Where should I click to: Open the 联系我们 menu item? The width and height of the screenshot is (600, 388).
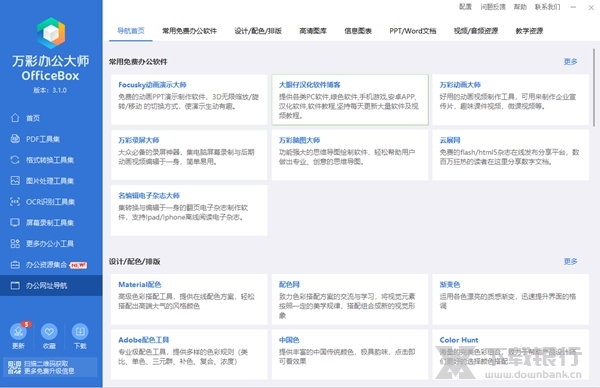click(548, 7)
